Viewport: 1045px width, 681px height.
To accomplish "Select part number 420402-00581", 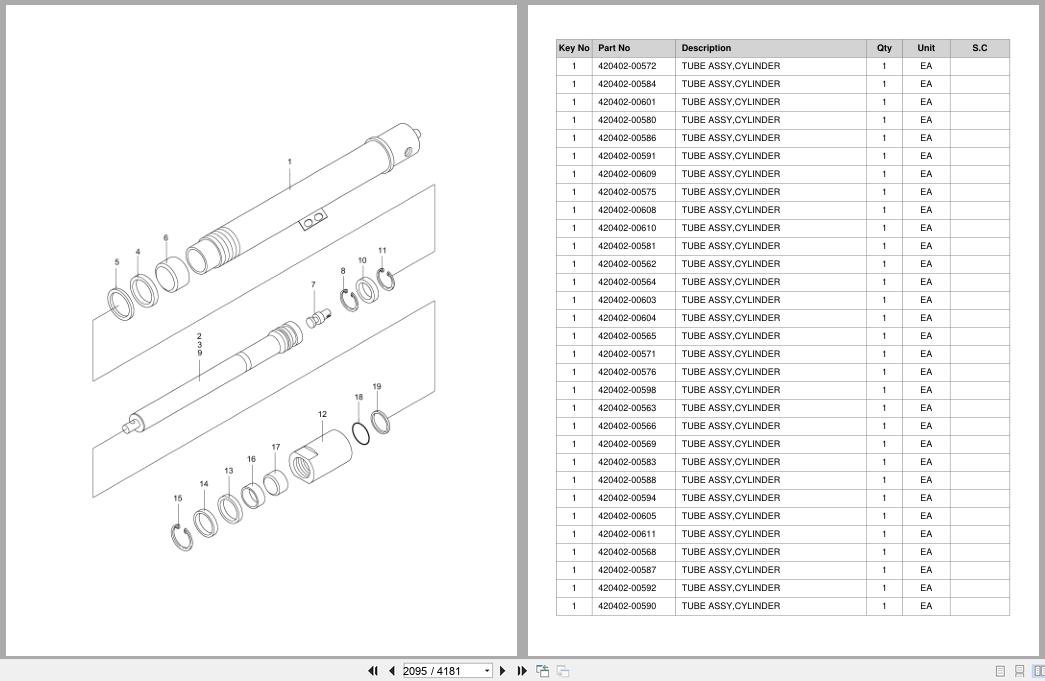I will pos(626,246).
